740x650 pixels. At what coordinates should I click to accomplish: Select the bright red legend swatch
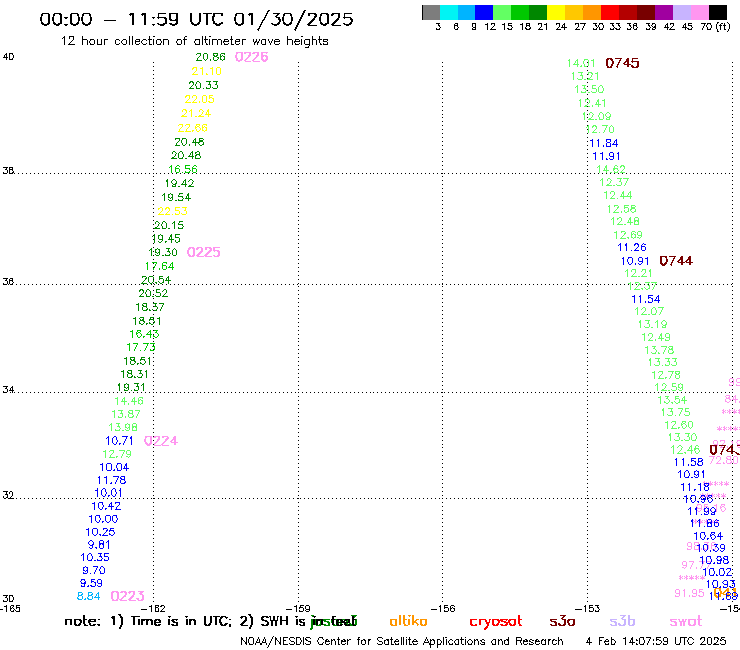(x=609, y=12)
